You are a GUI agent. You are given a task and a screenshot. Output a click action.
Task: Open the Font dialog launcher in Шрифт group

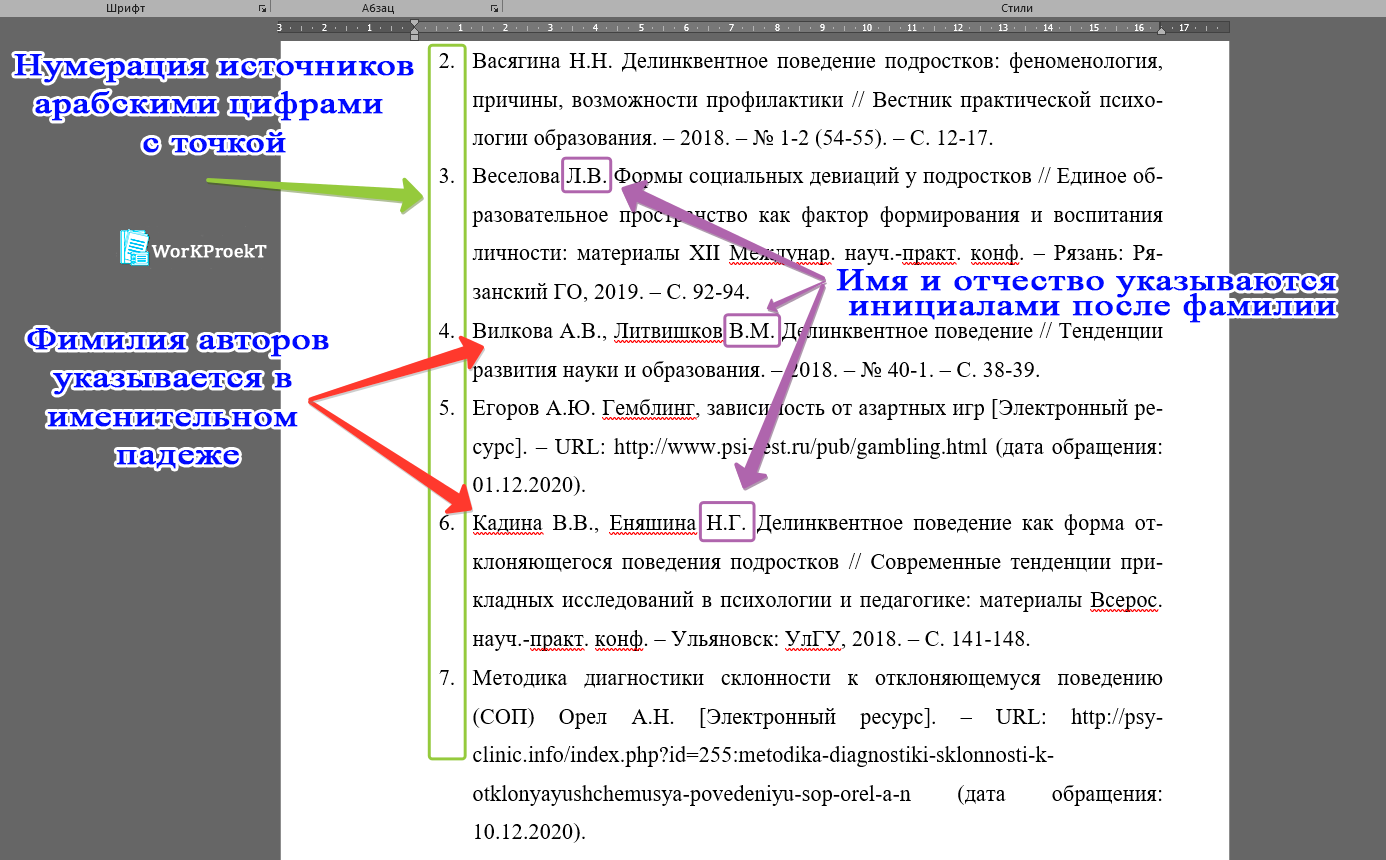tap(262, 8)
